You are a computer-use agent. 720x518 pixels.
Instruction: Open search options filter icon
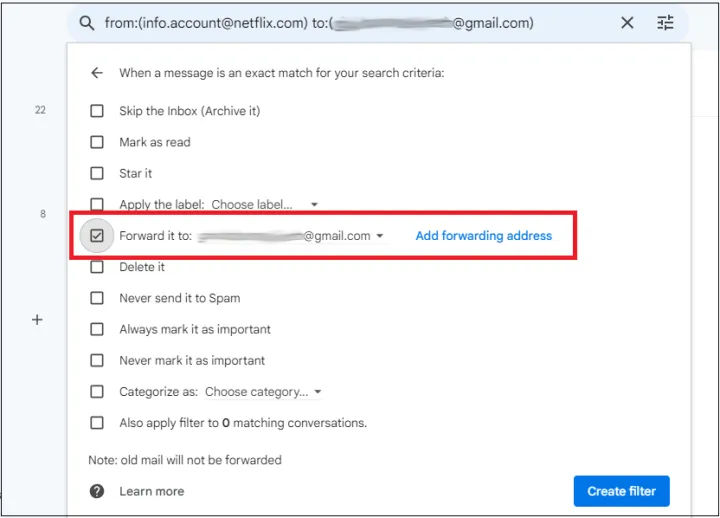coord(666,23)
